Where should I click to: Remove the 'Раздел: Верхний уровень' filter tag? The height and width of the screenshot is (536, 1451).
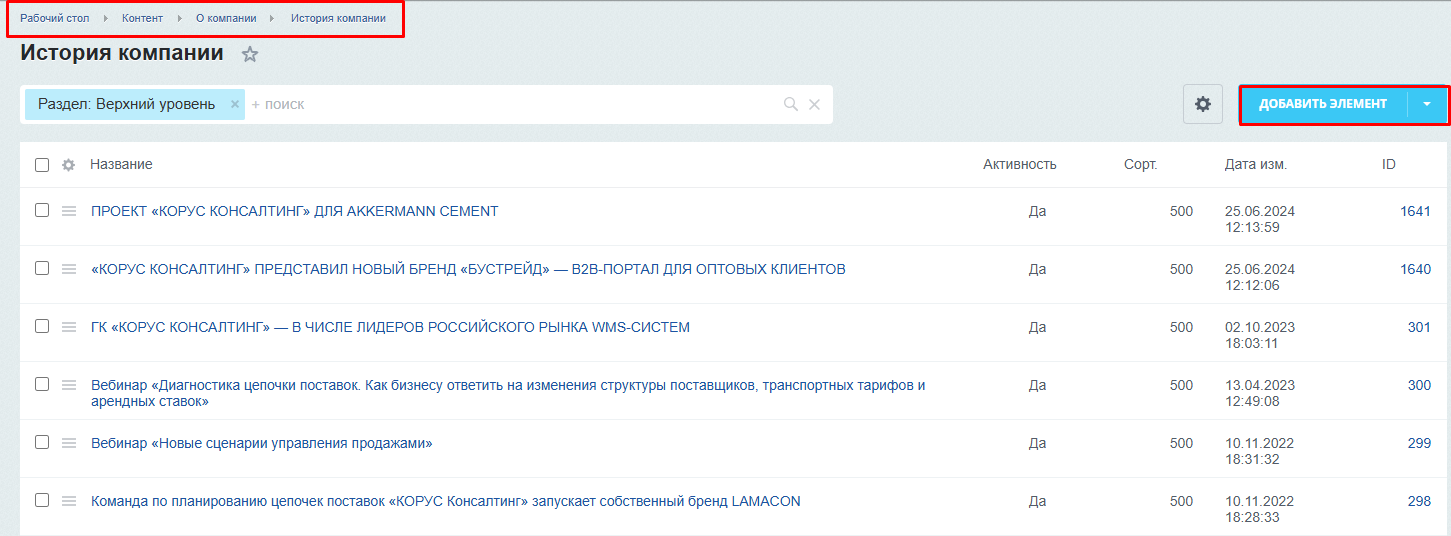click(x=235, y=104)
